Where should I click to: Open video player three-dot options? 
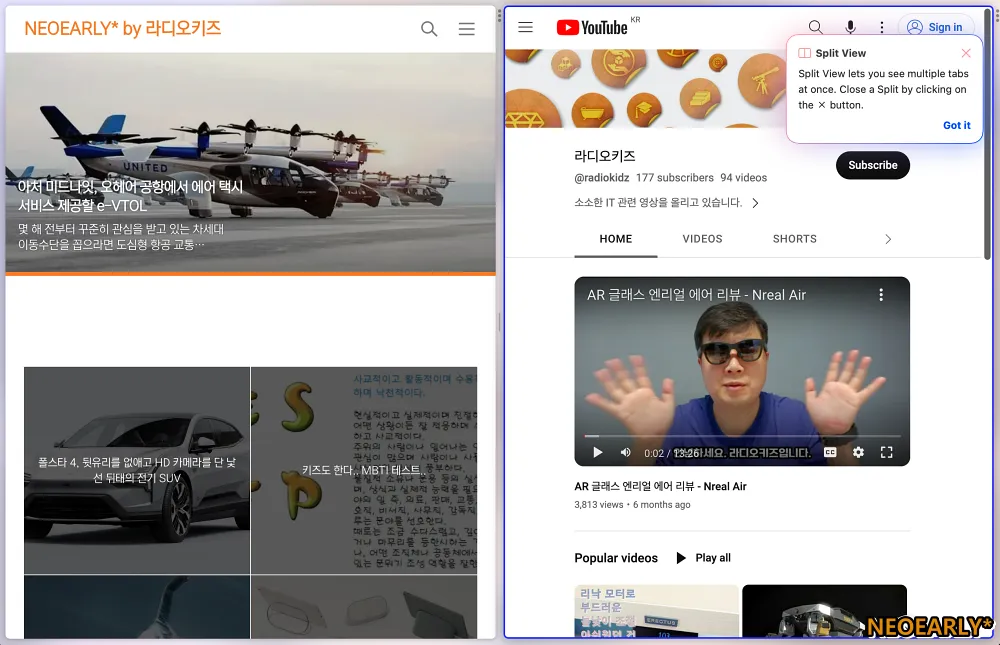tap(881, 295)
